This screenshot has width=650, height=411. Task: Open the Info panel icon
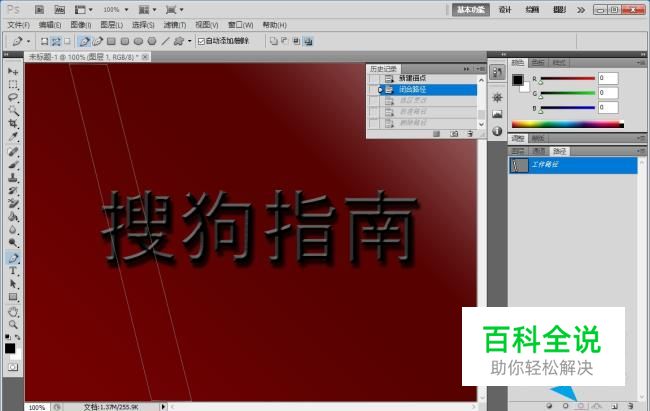(x=497, y=131)
